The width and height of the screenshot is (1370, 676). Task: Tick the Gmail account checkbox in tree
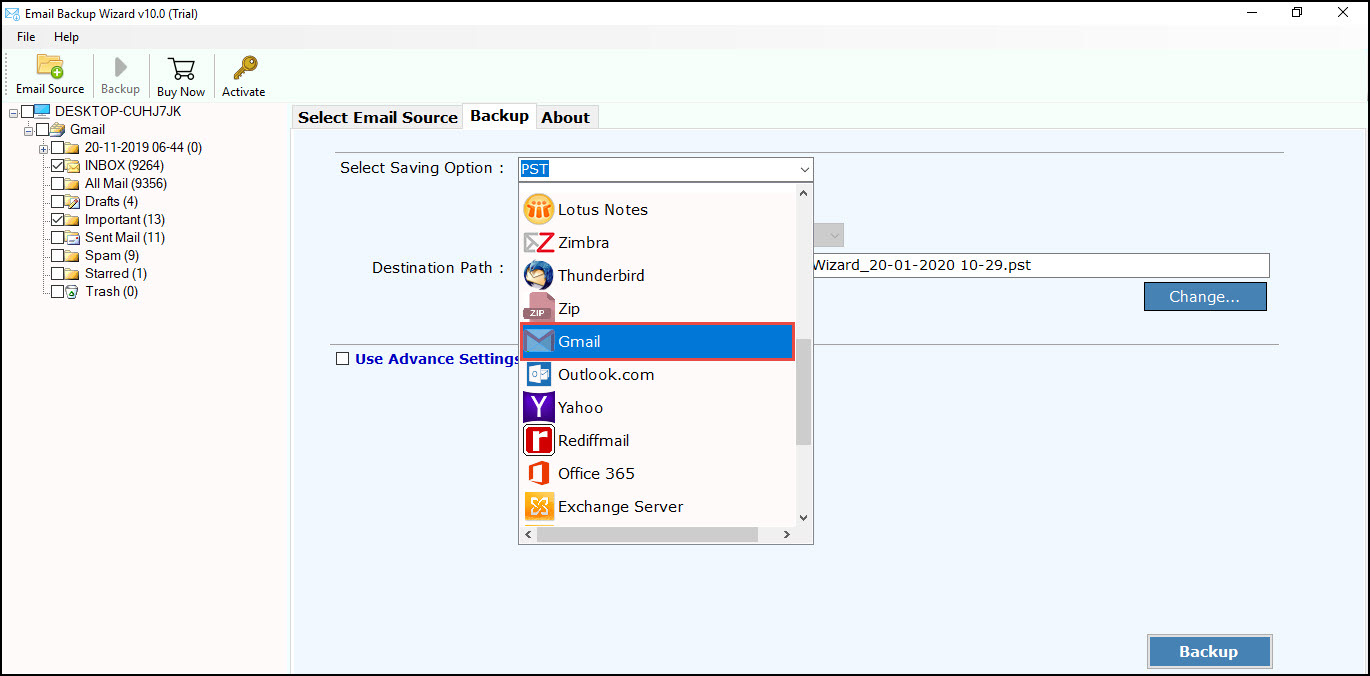point(42,129)
